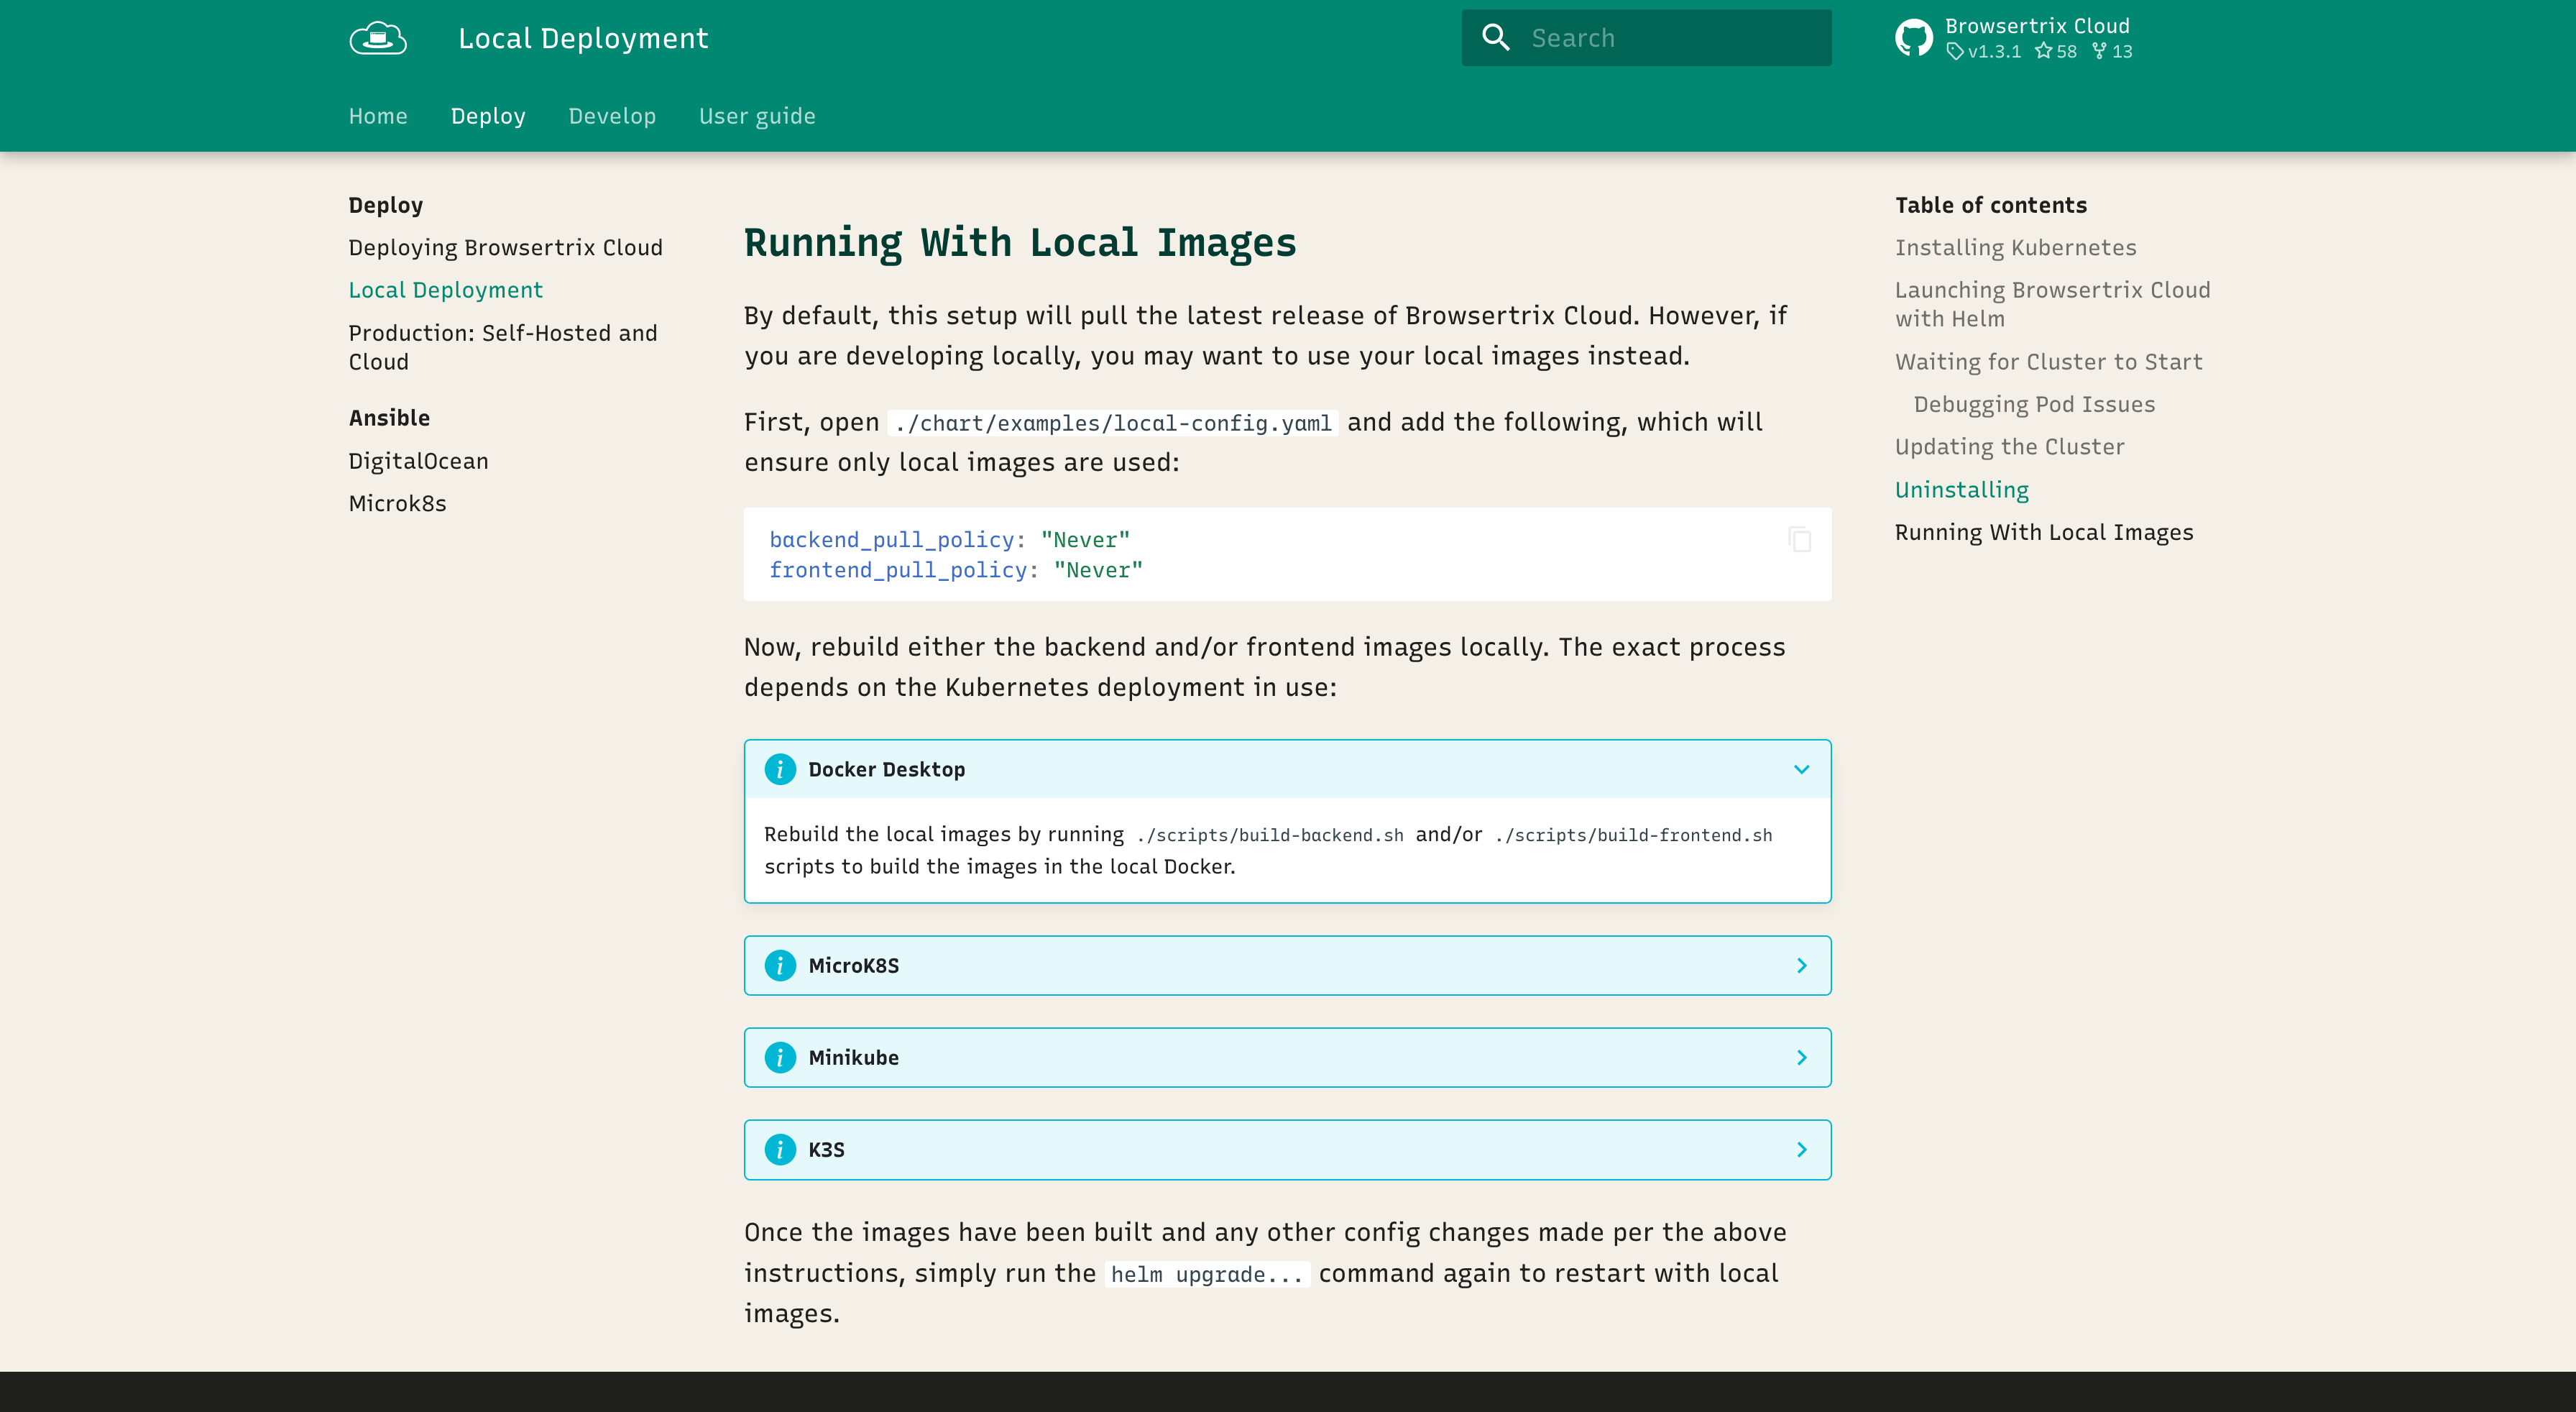Switch to the Develop tab
Screen dimensions: 2576x1412
[x=612, y=116]
